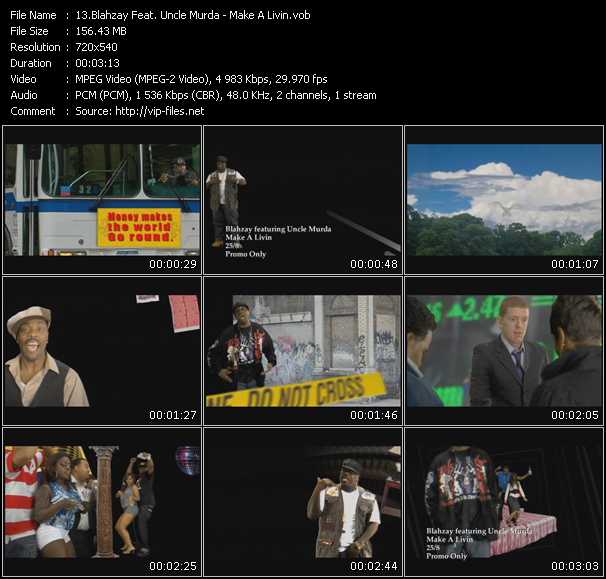Click the 'Resolution' label

click(35, 47)
